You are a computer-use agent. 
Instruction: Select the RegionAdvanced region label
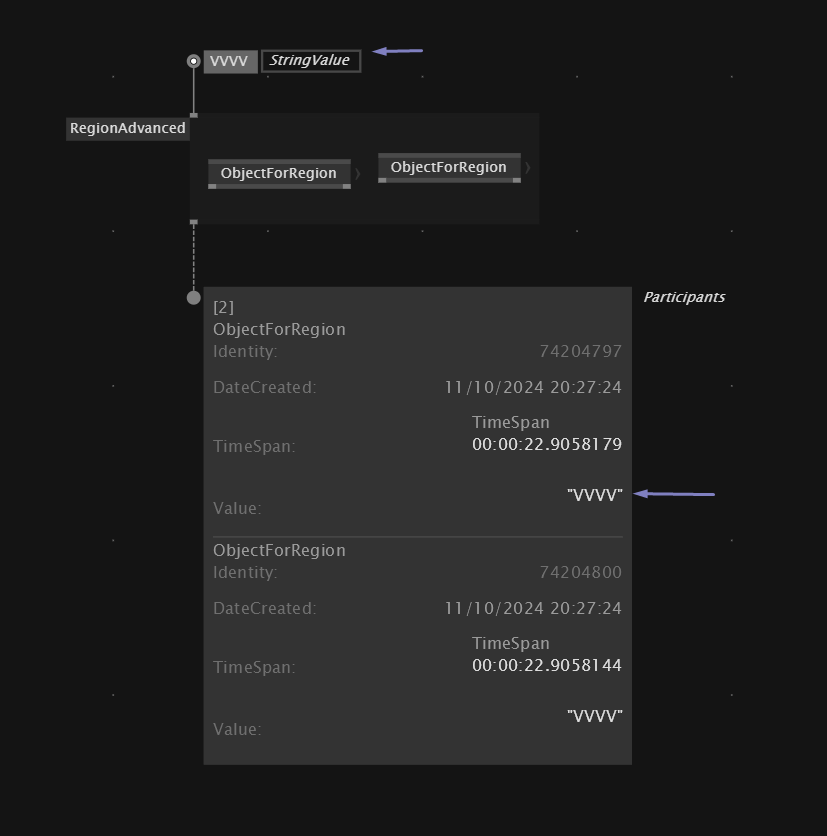[x=127, y=128]
